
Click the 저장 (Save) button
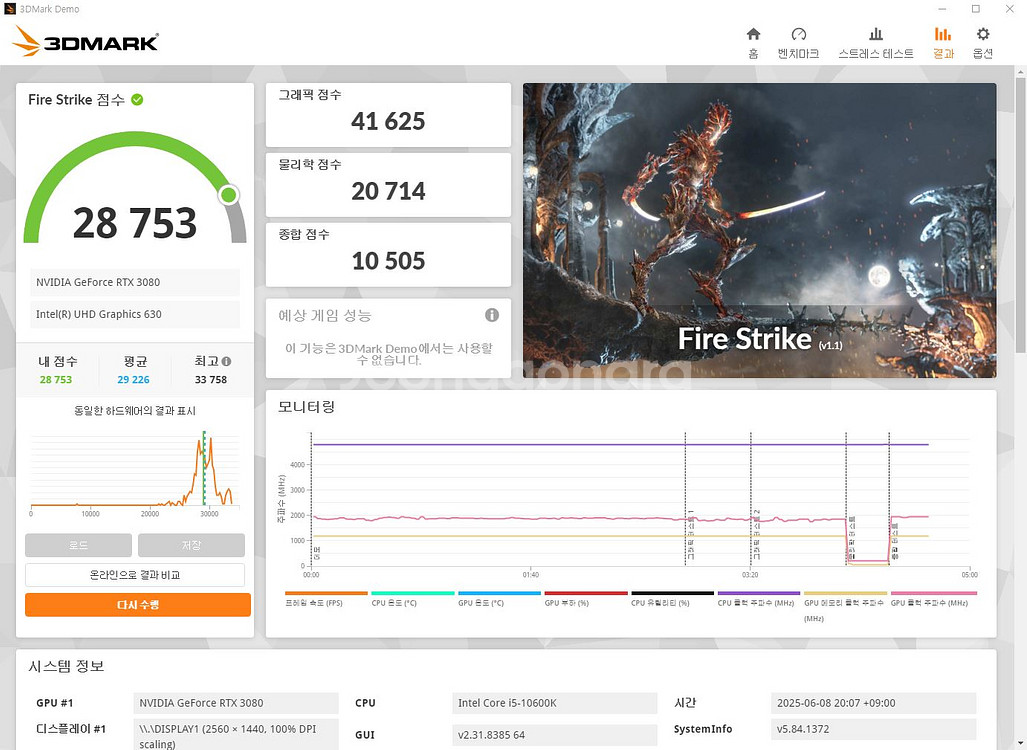[191, 545]
